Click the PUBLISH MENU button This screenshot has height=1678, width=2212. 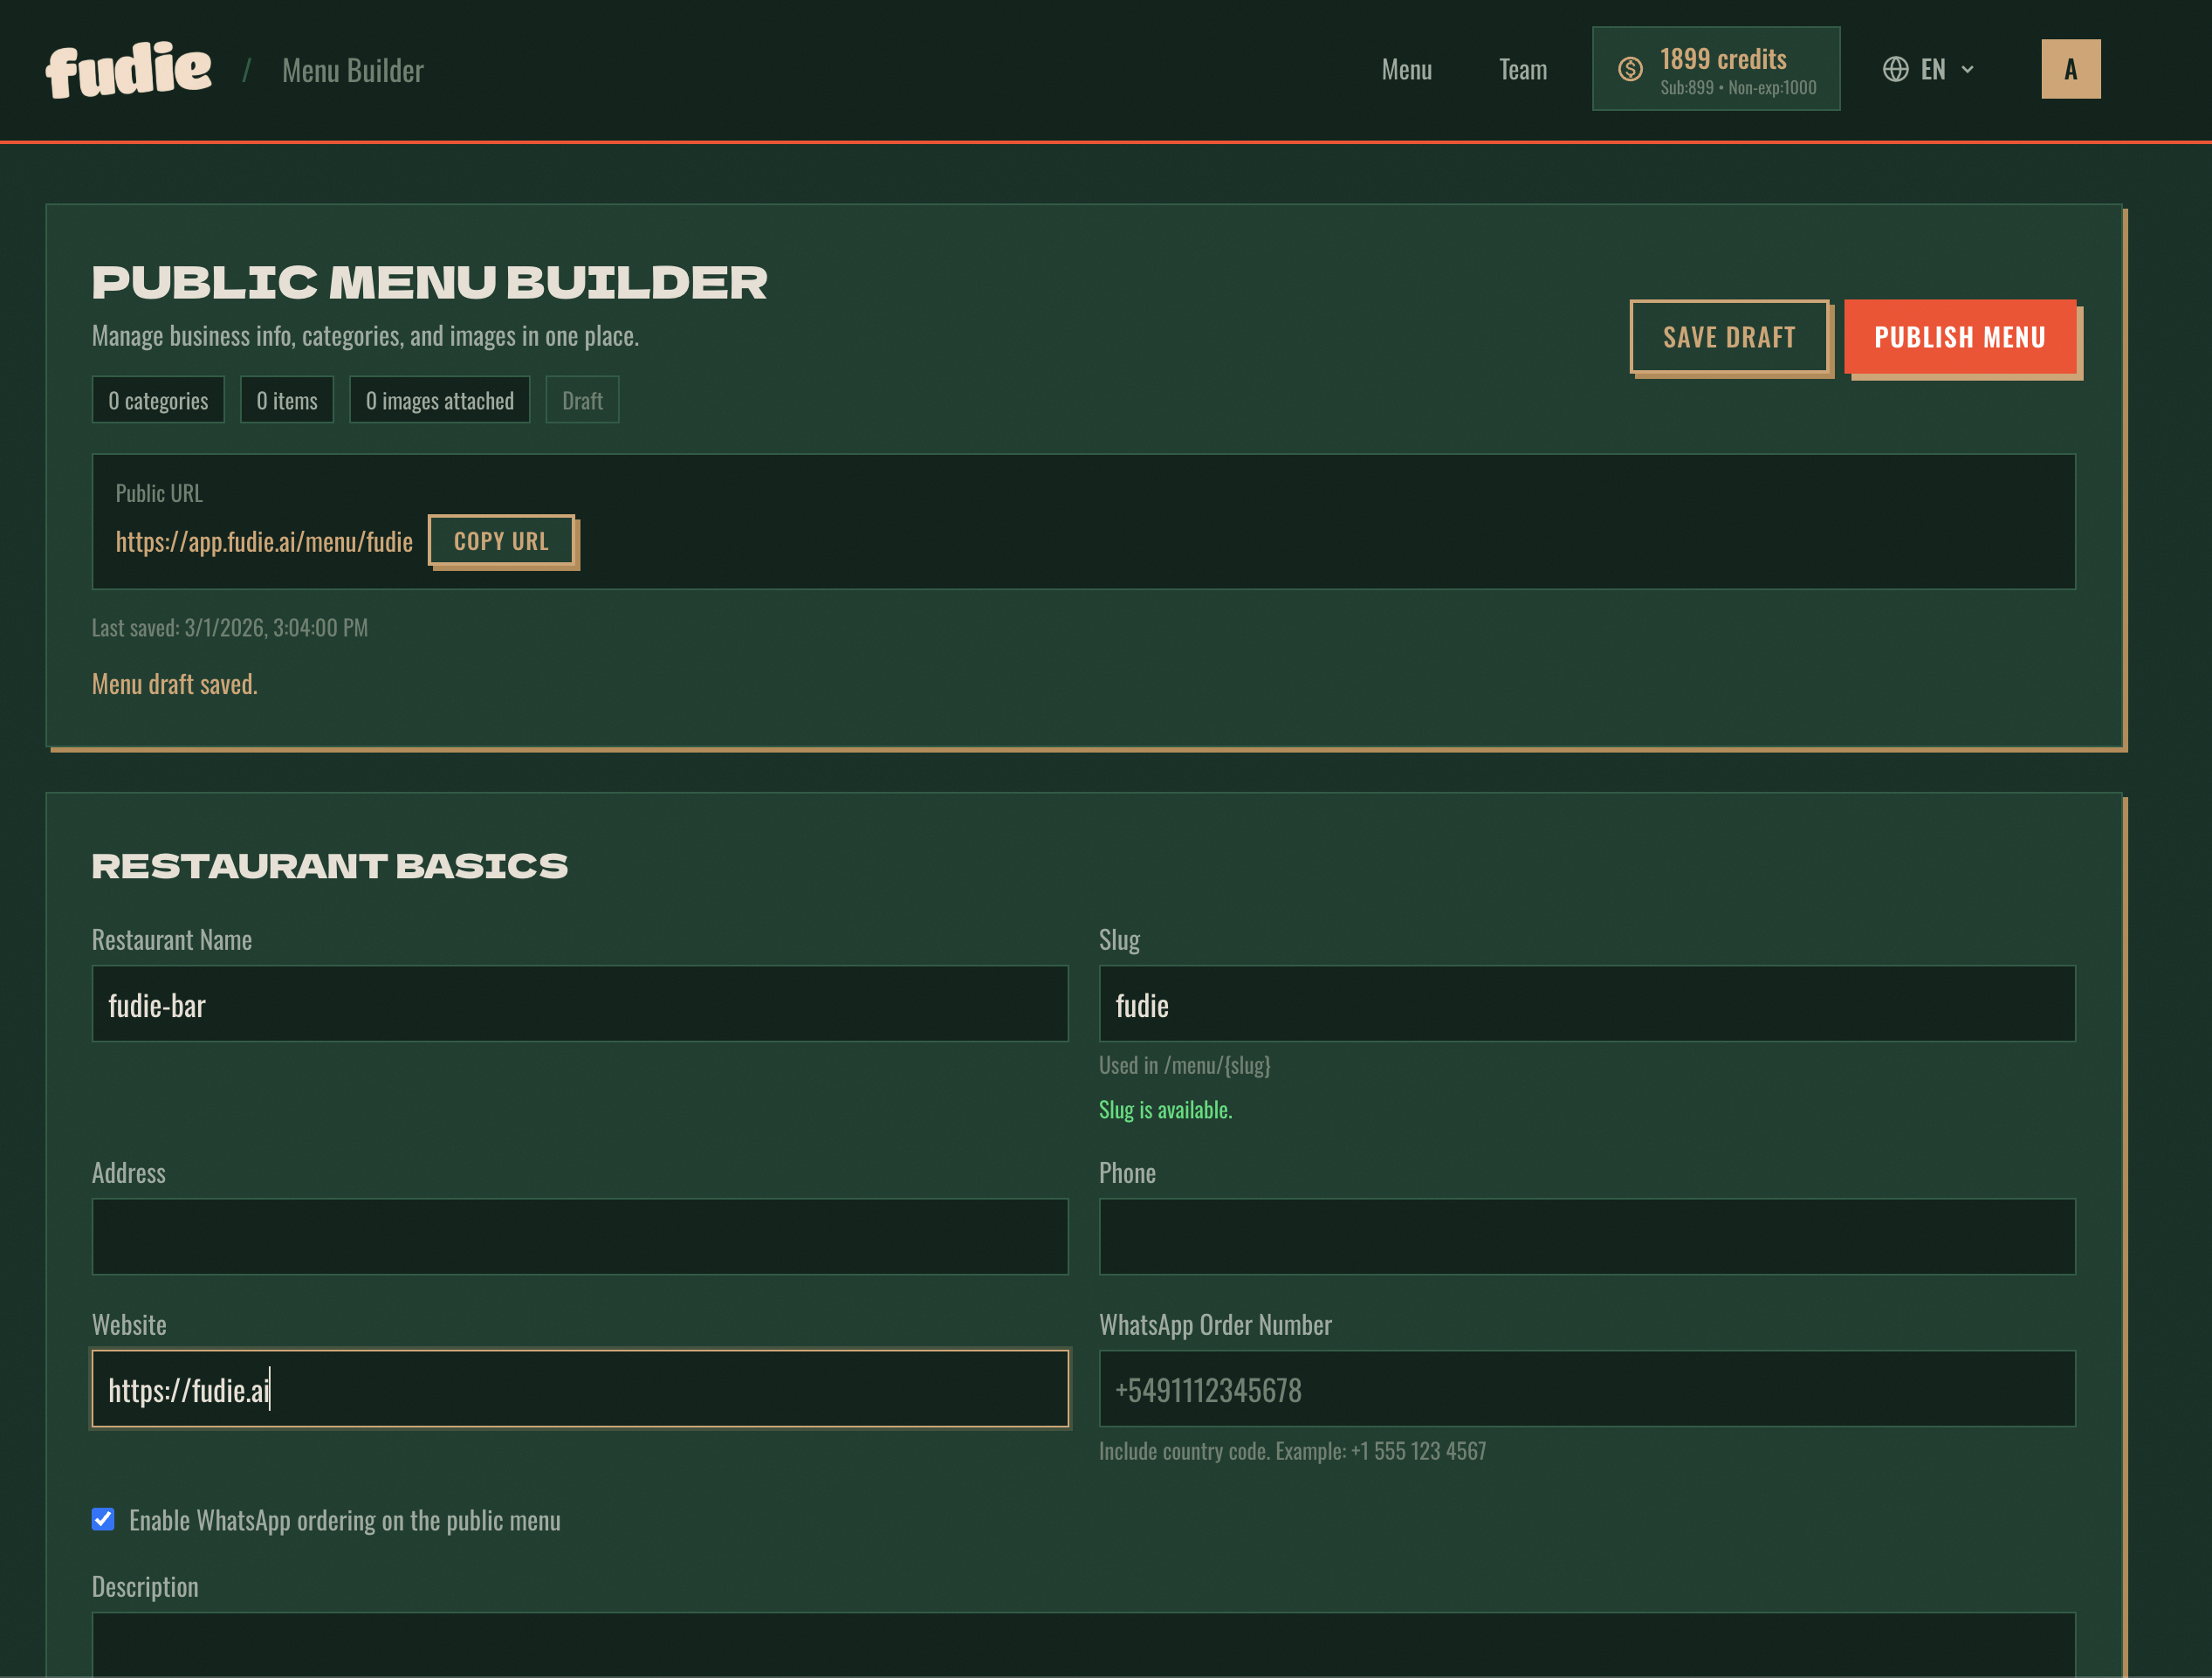(1961, 337)
